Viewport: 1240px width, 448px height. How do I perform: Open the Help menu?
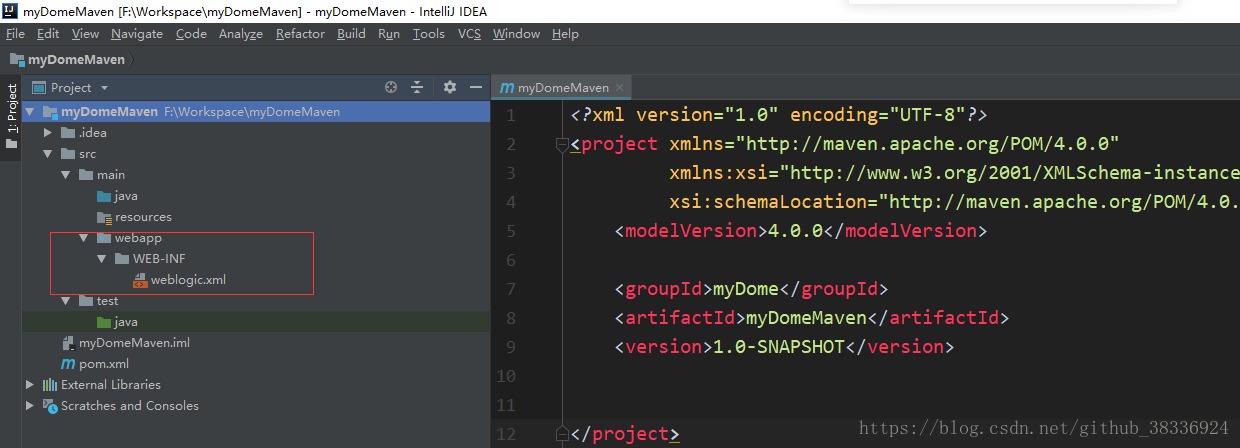tap(565, 34)
